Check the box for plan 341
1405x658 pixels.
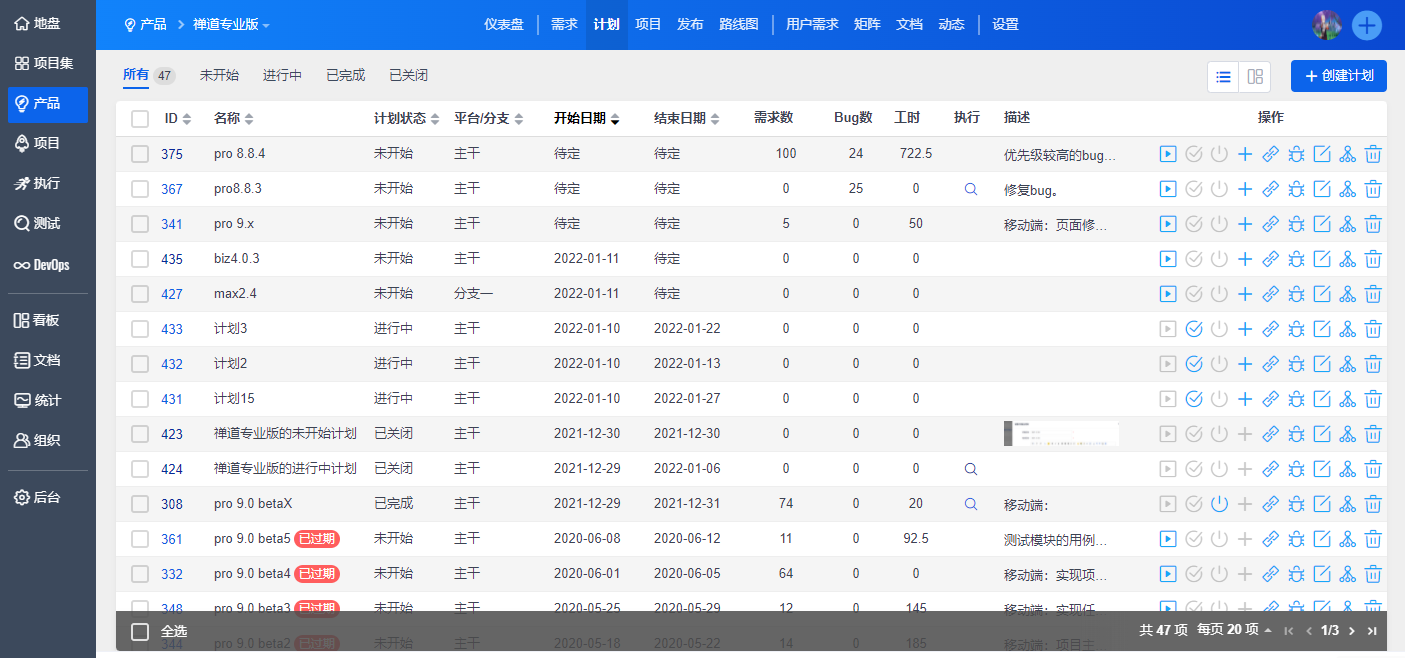[x=140, y=224]
